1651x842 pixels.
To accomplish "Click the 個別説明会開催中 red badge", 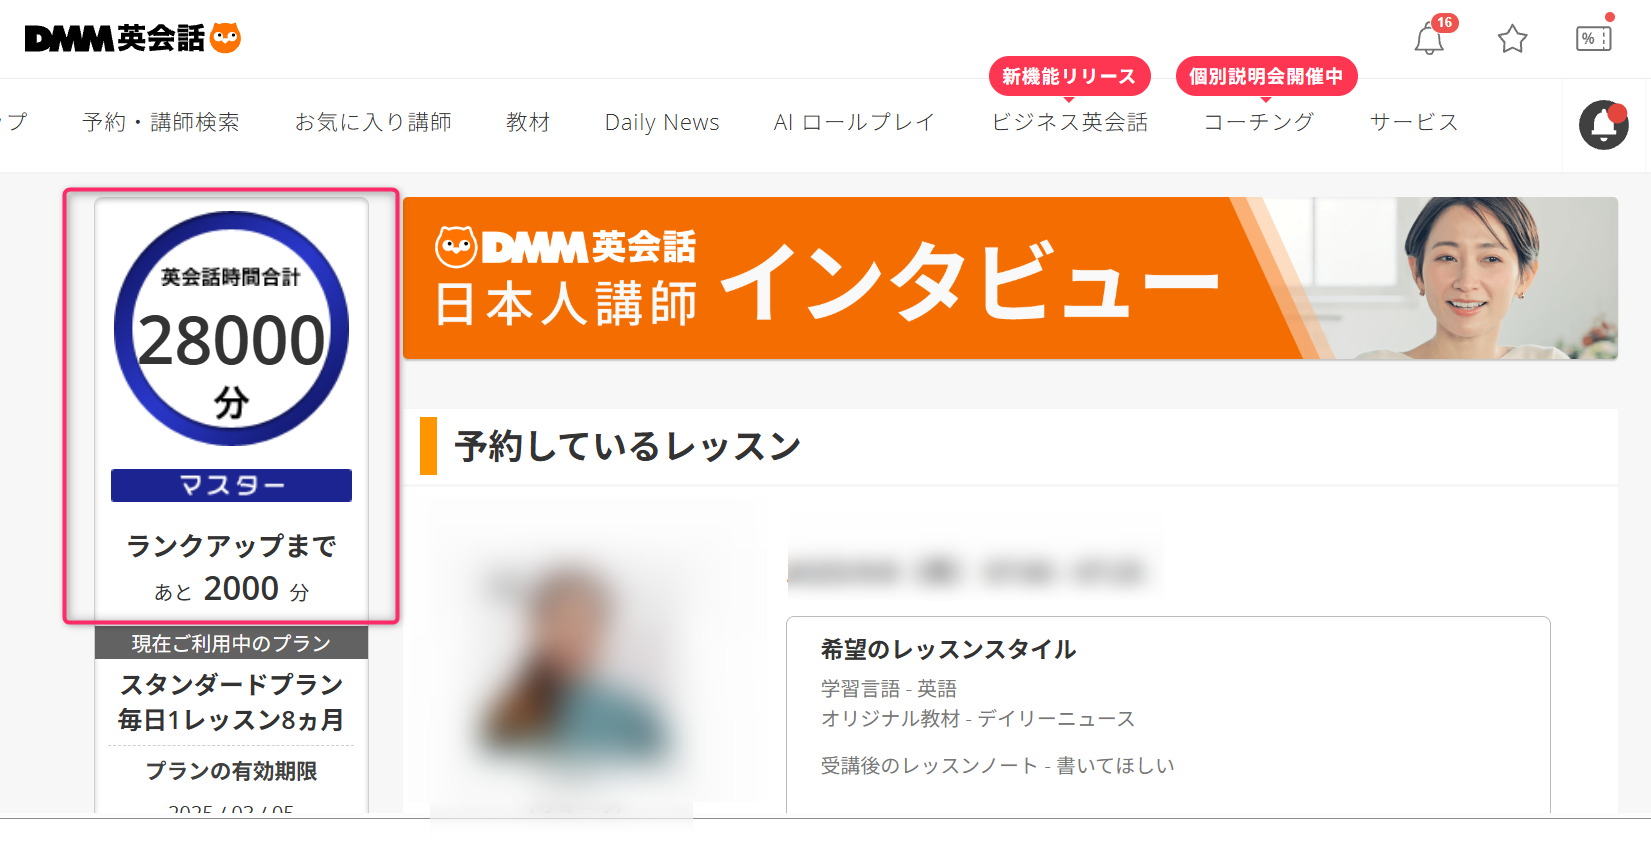I will coord(1266,77).
